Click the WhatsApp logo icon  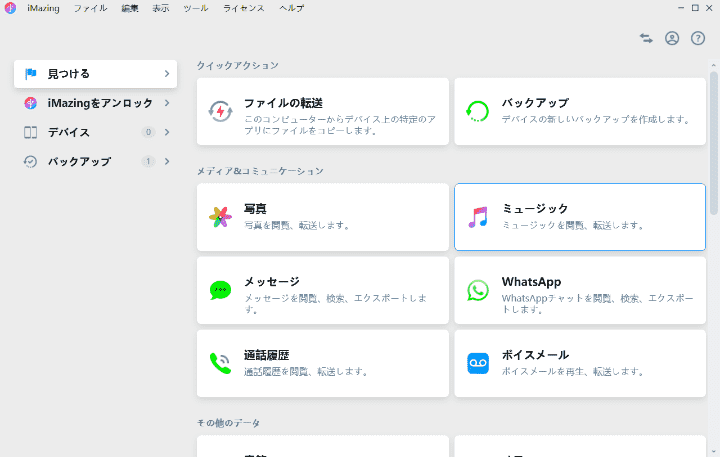(478, 290)
